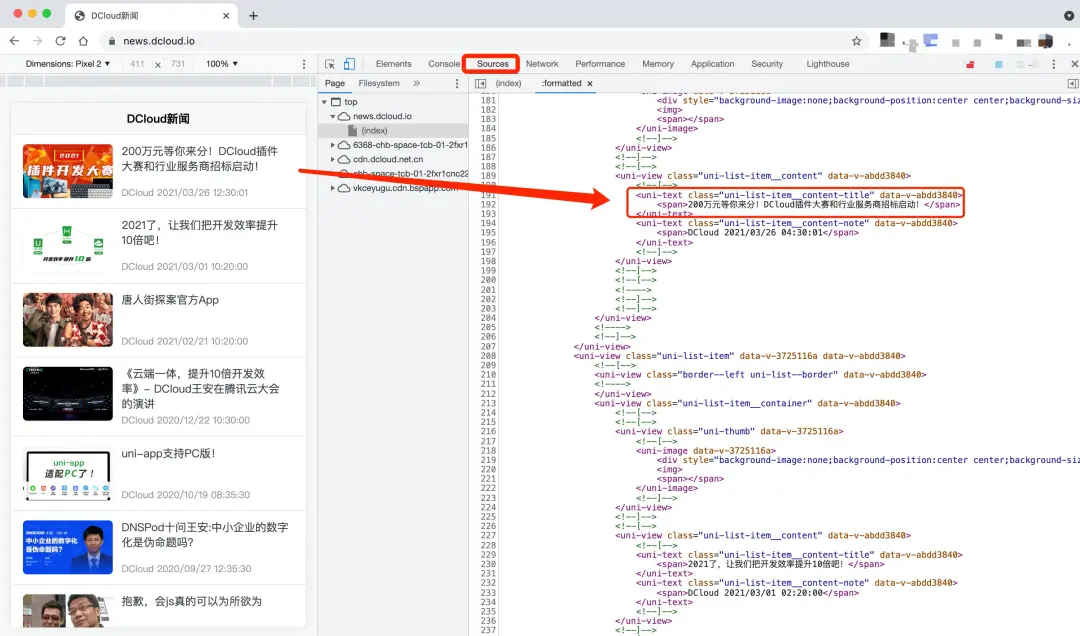Hide the navigator sidebar icon
The height and width of the screenshot is (636, 1080).
coord(481,83)
